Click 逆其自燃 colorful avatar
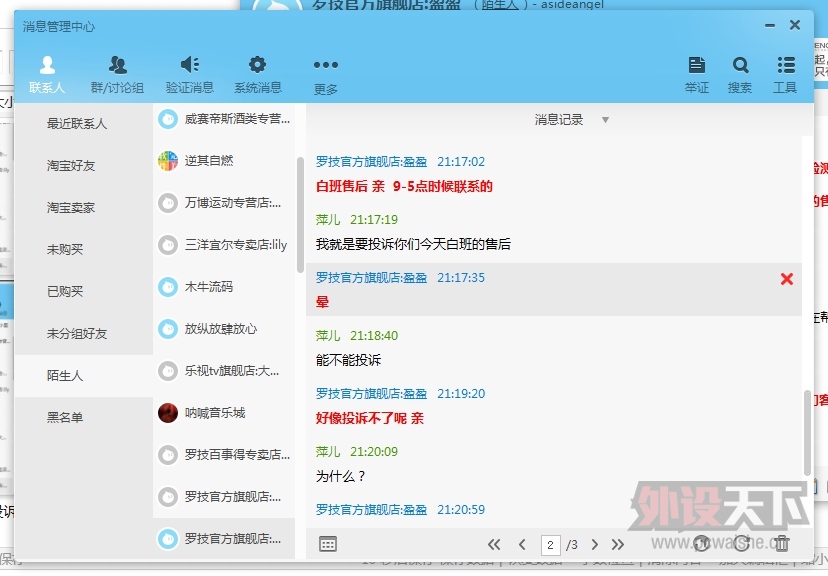The height and width of the screenshot is (576, 828). coord(168,160)
